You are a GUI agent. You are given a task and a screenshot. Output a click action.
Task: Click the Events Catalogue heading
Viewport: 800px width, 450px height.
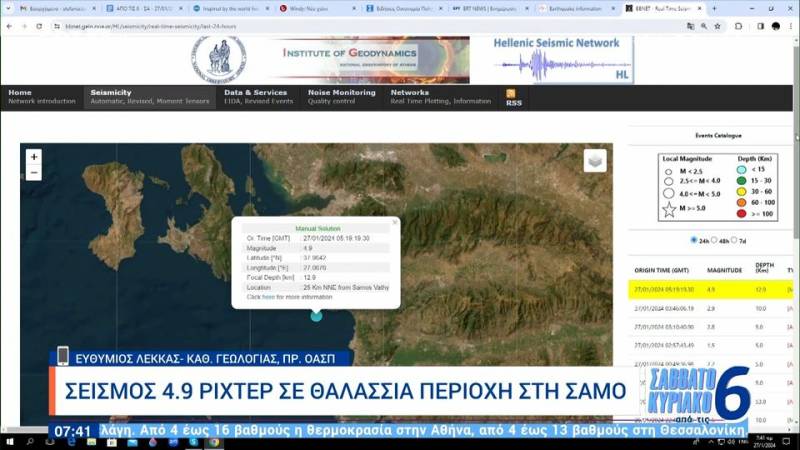click(718, 136)
